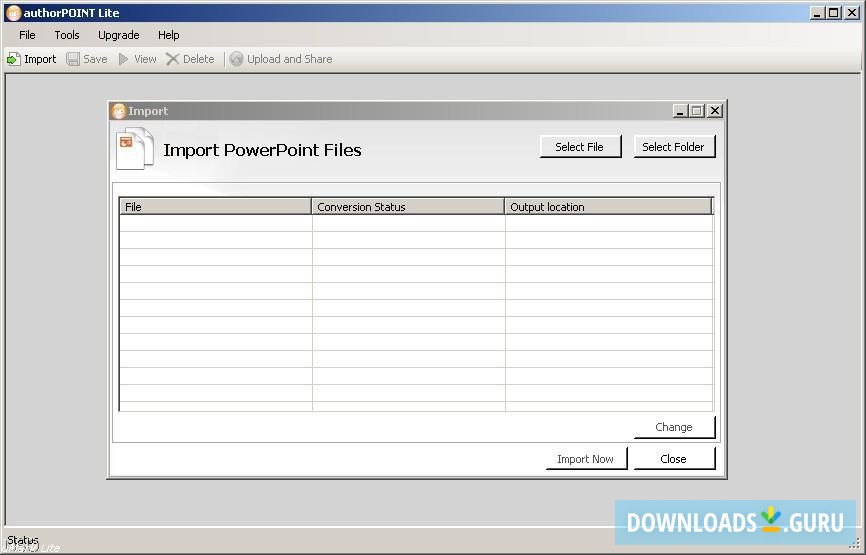The height and width of the screenshot is (555, 866).
Task: Maximize the authorPOINT Lite main window
Action: point(834,13)
